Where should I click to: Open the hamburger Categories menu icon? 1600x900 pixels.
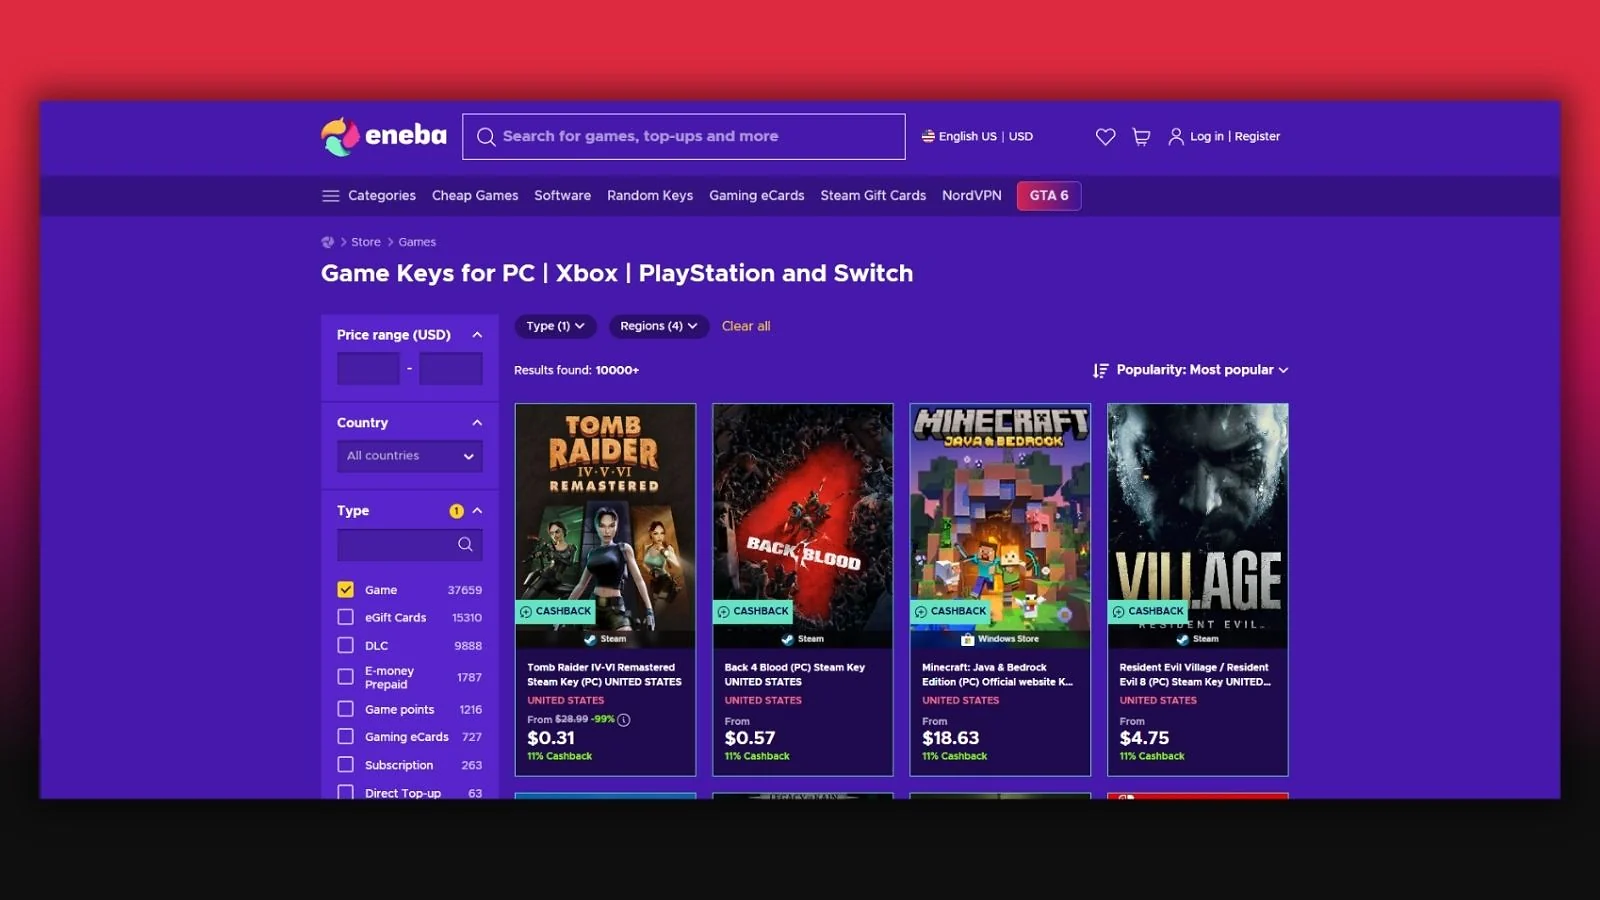pyautogui.click(x=331, y=196)
